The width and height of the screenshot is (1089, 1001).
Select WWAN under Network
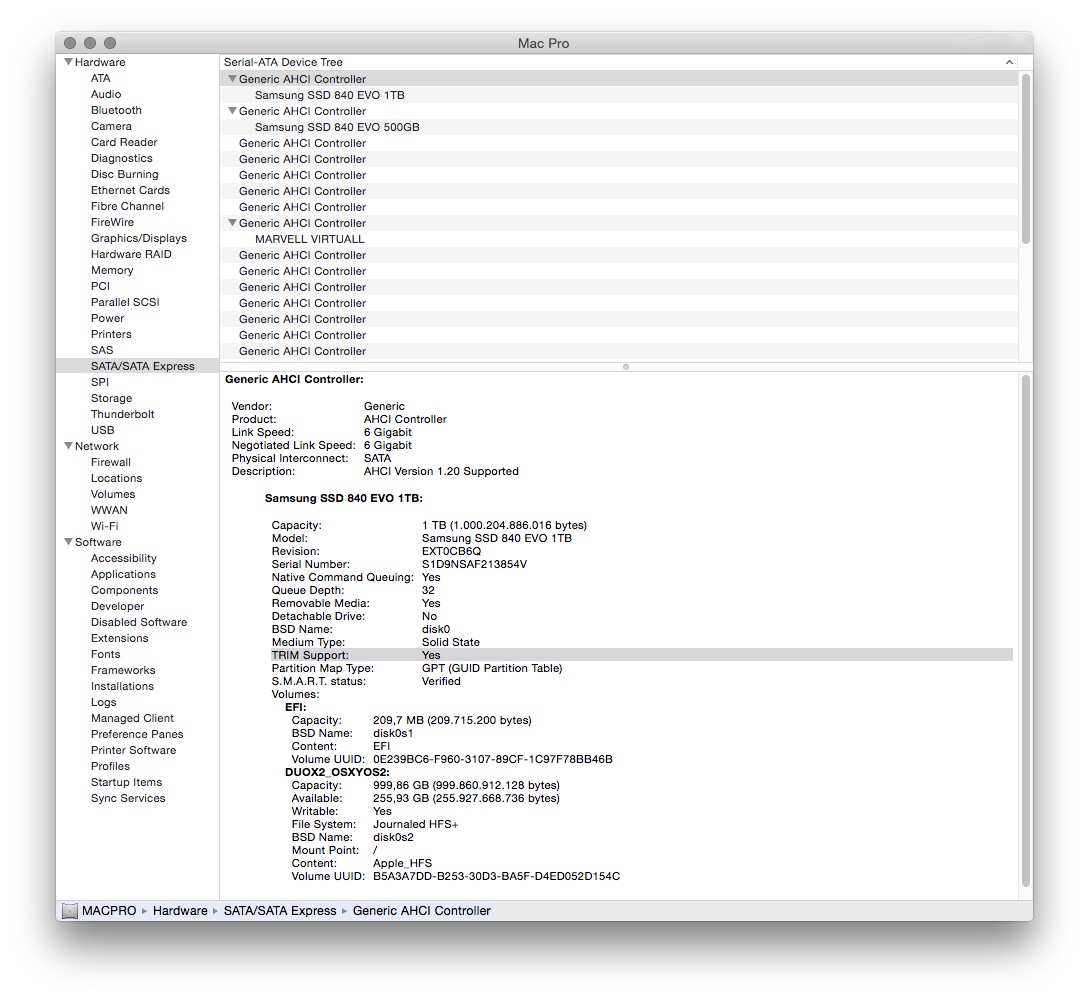[x=109, y=510]
